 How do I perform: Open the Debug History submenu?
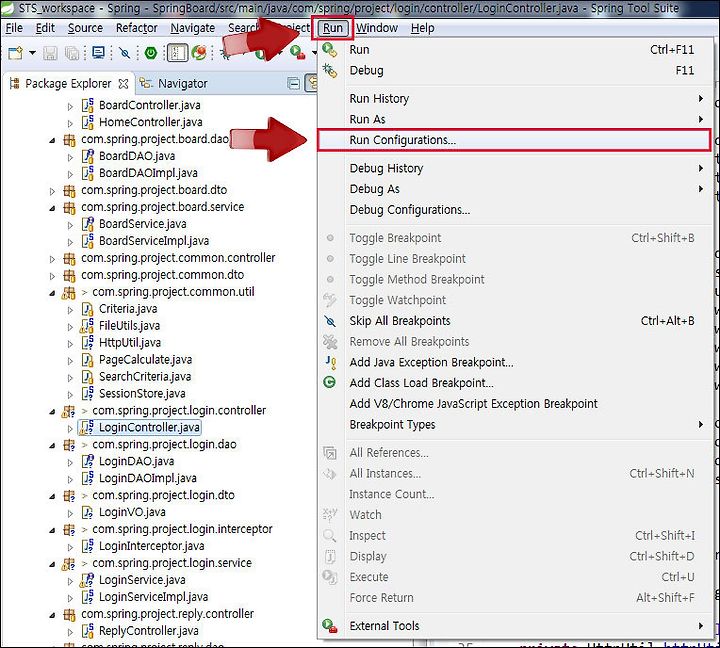pos(515,168)
